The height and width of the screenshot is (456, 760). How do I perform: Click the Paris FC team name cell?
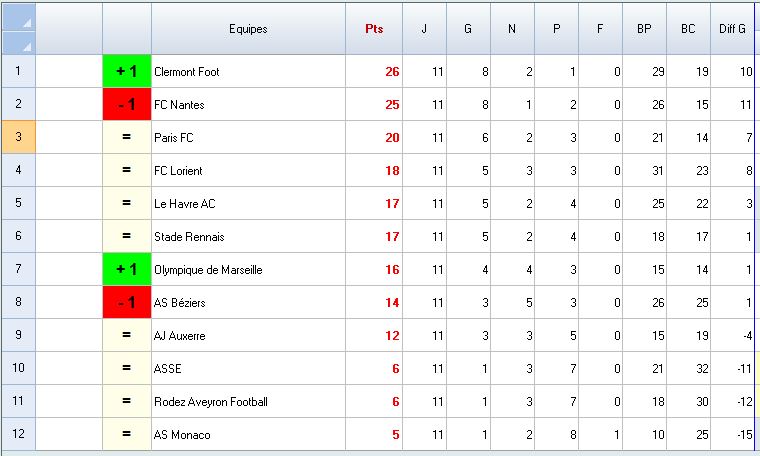click(248, 138)
